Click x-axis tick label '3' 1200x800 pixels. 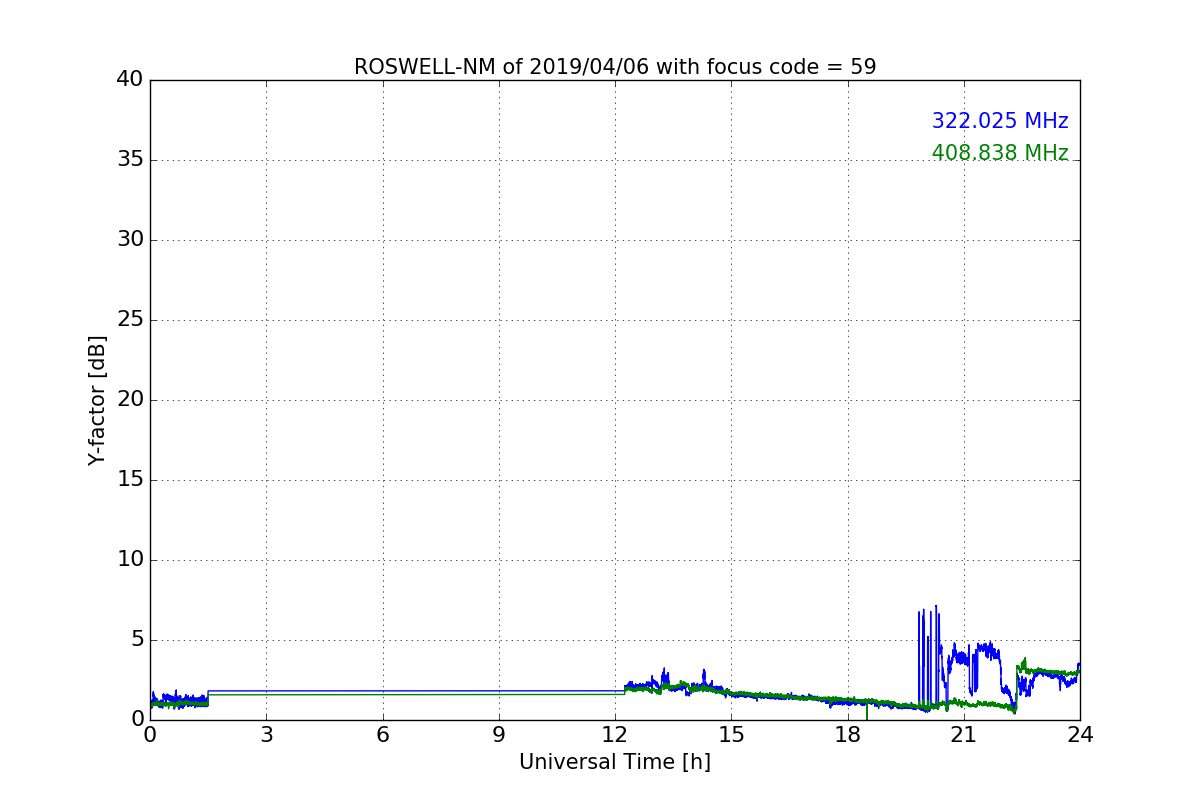click(x=266, y=735)
